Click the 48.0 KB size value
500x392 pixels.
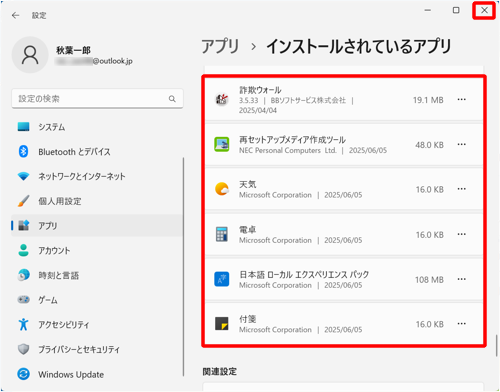coord(429,145)
